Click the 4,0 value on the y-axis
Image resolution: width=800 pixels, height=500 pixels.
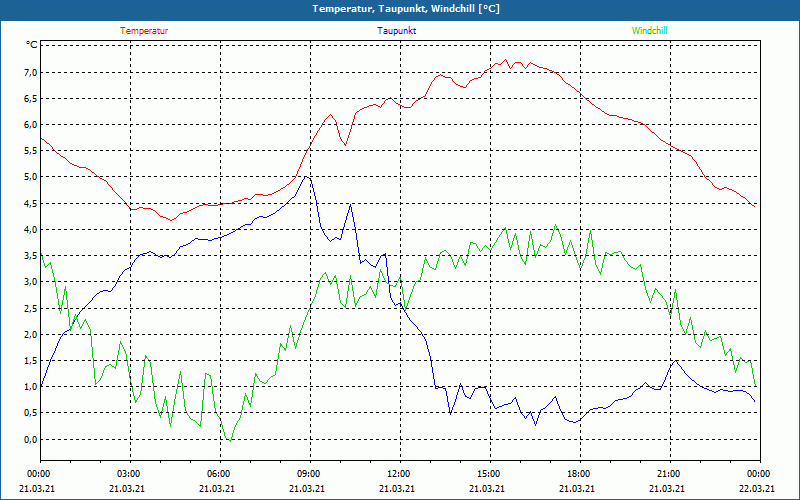tap(32, 230)
